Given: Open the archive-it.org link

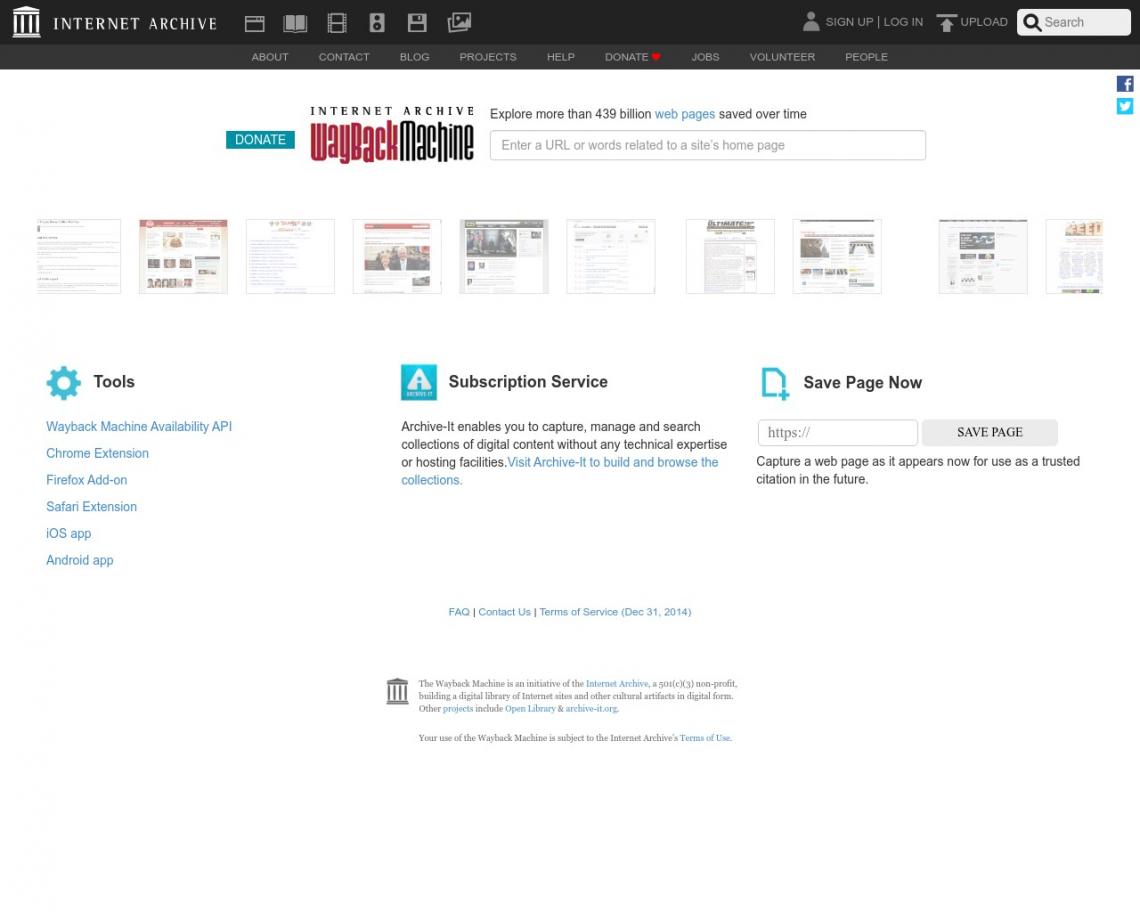Looking at the screenshot, I should (592, 708).
